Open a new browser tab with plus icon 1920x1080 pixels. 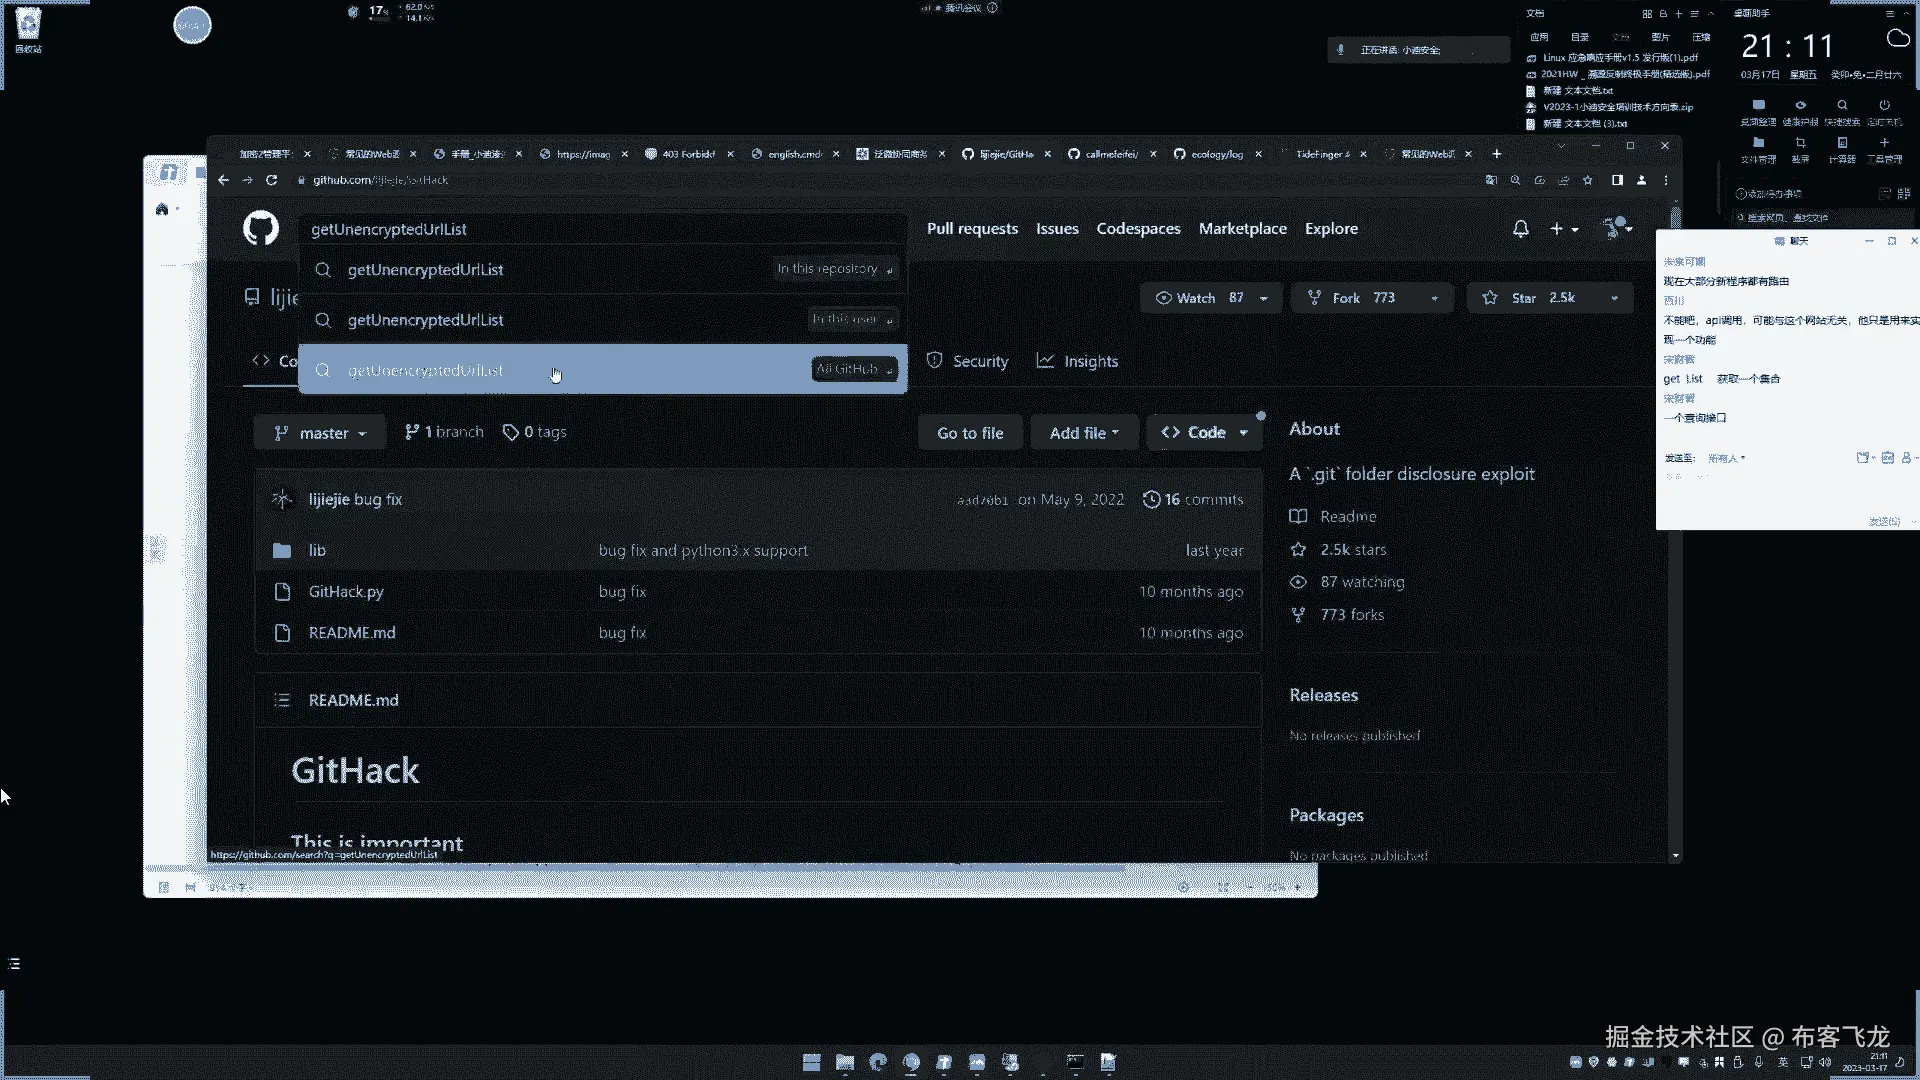click(1496, 154)
